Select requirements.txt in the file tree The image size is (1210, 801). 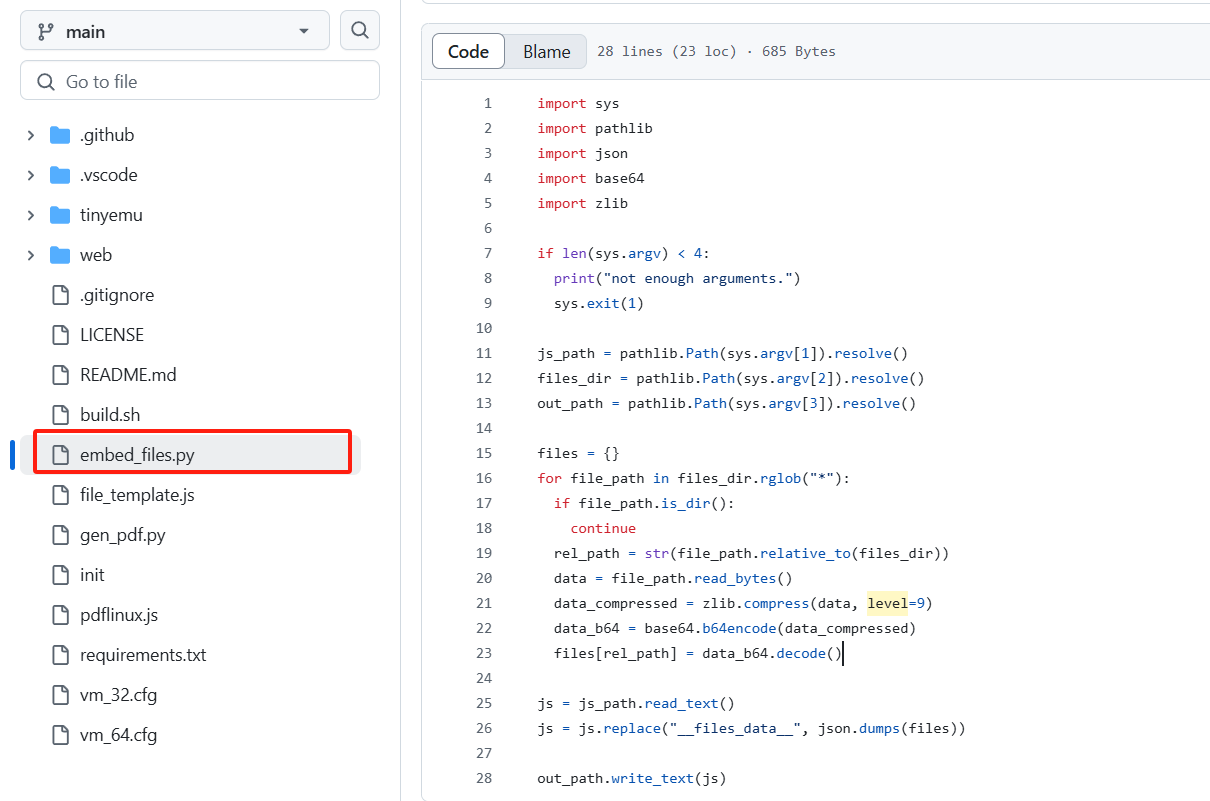pos(143,655)
